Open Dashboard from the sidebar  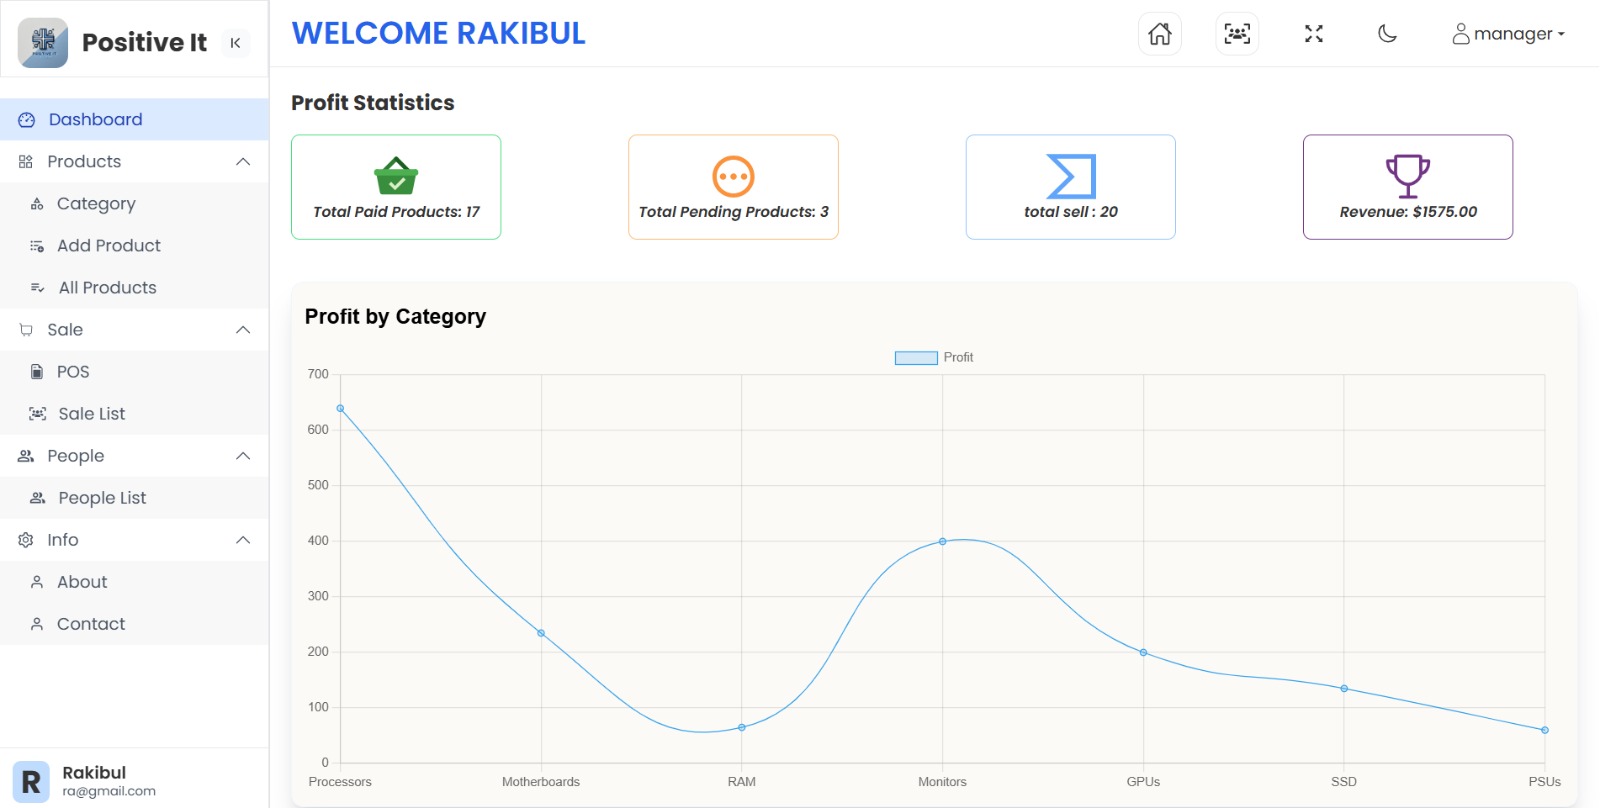(x=95, y=120)
